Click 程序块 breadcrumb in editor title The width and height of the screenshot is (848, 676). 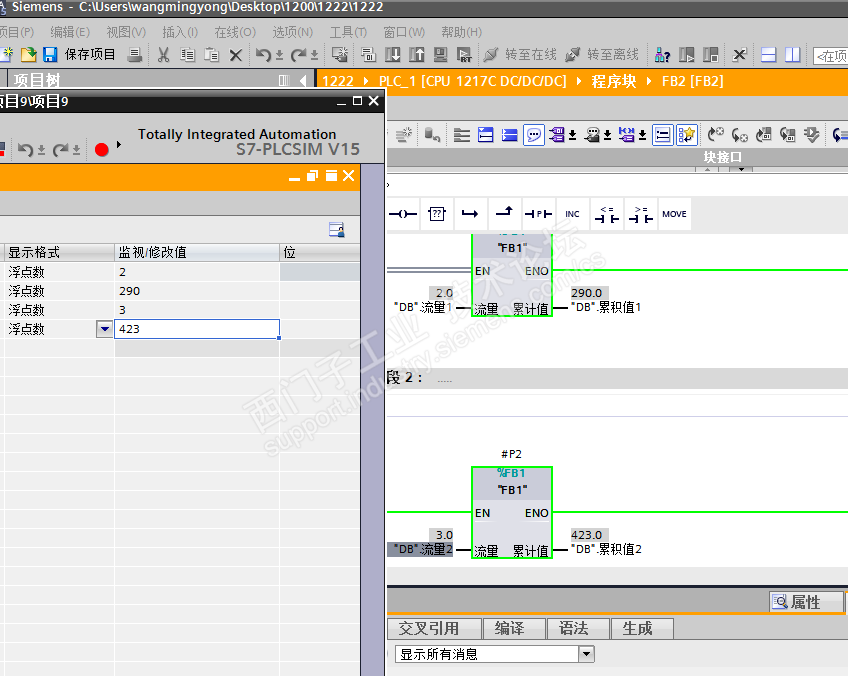[614, 81]
